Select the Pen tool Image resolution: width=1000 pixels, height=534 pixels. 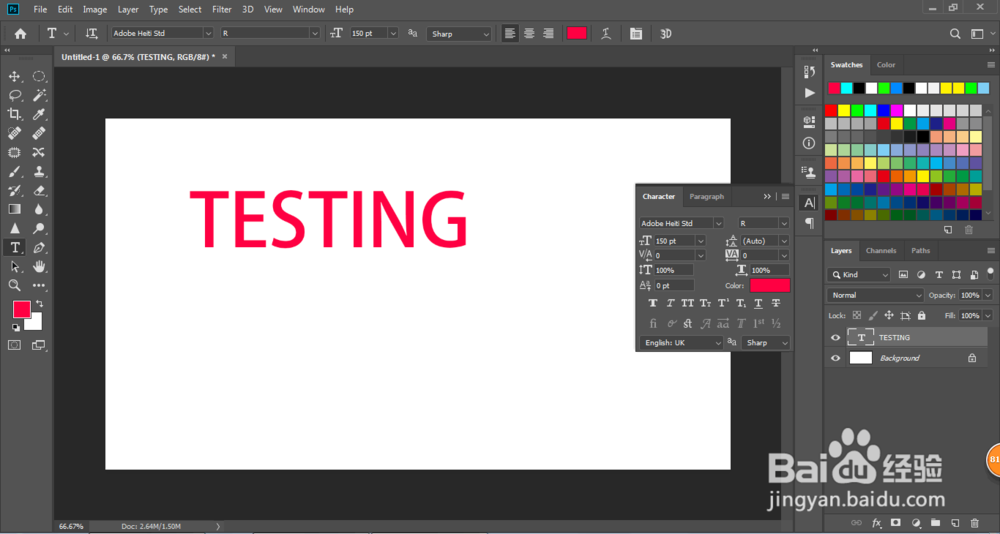click(39, 248)
